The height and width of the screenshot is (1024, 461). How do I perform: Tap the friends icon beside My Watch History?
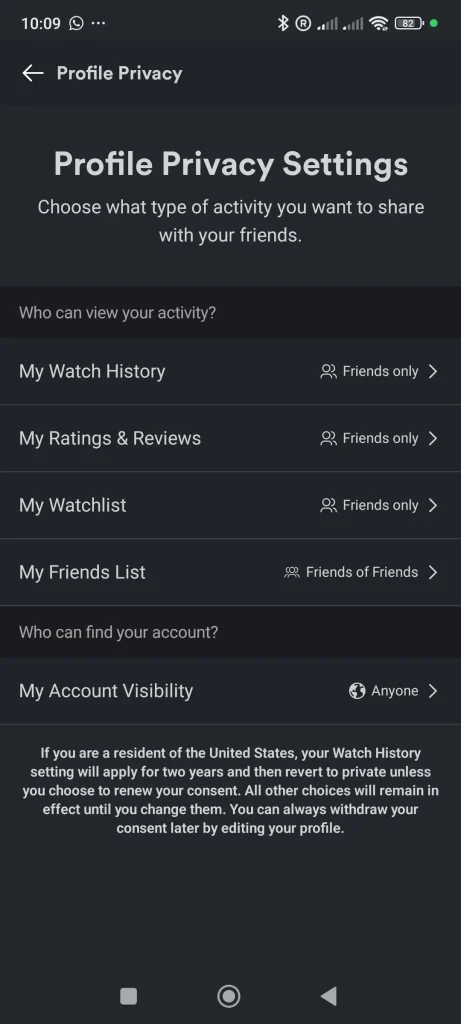pos(328,372)
